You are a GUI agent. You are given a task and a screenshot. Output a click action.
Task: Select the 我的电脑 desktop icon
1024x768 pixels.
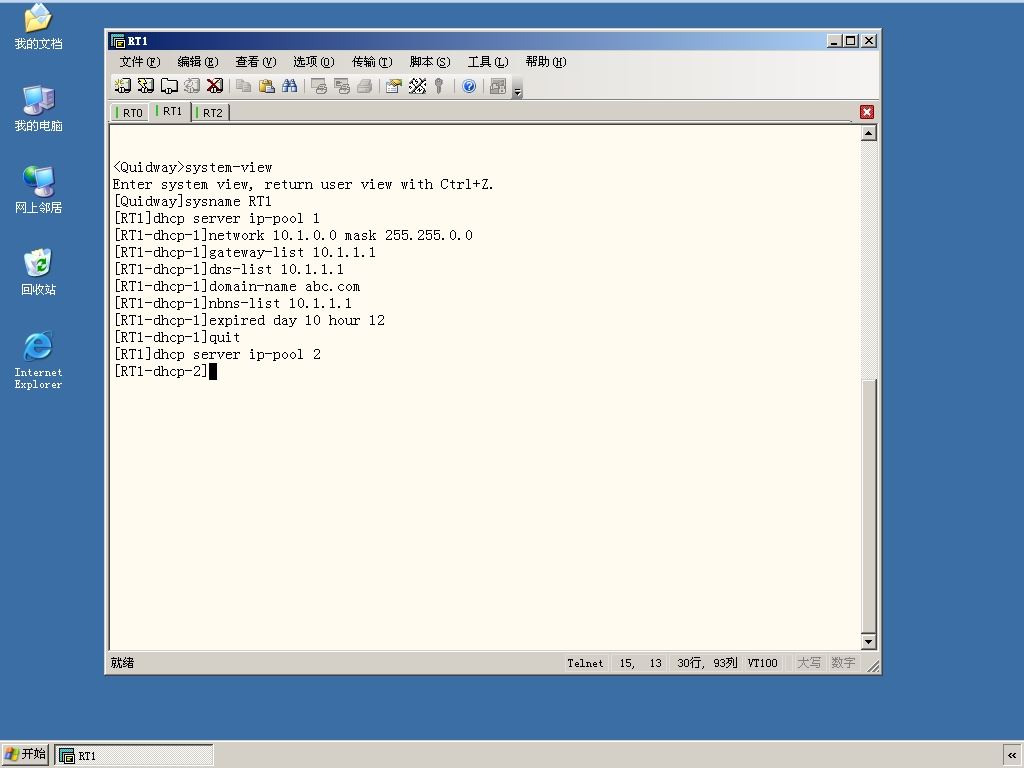pos(38,108)
